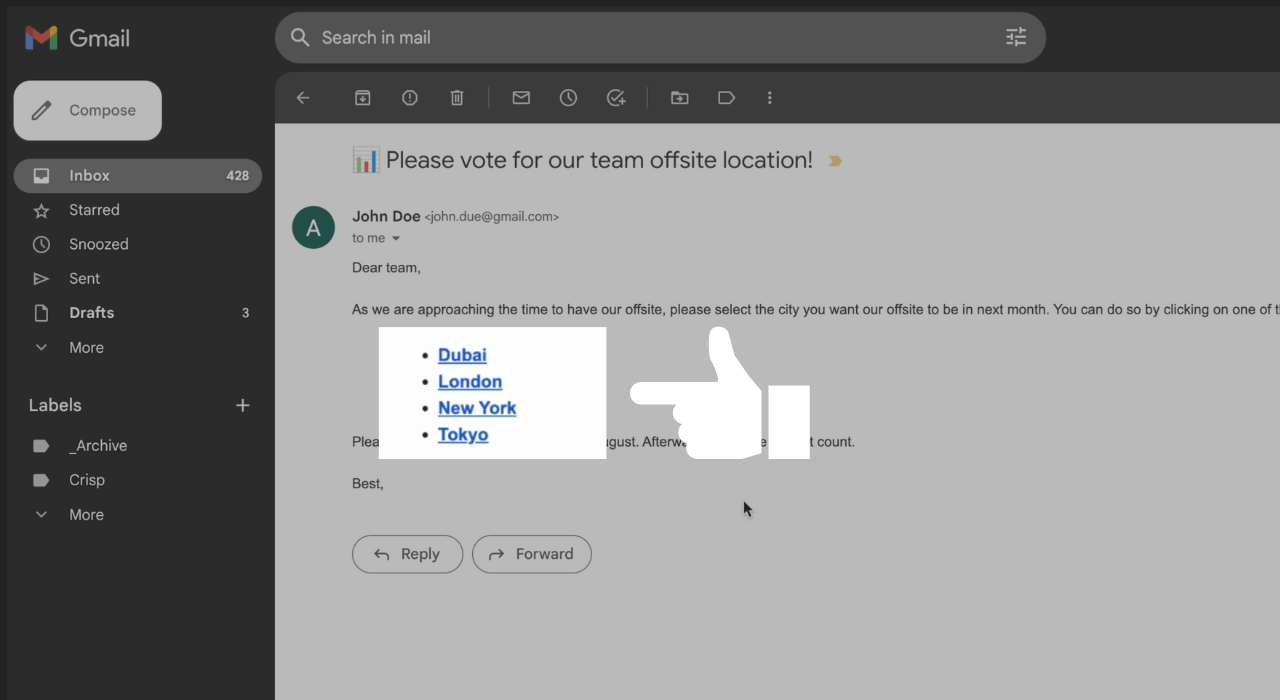Image resolution: width=1280 pixels, height=700 pixels.
Task: Vote for Dubai link
Action: click(x=462, y=355)
